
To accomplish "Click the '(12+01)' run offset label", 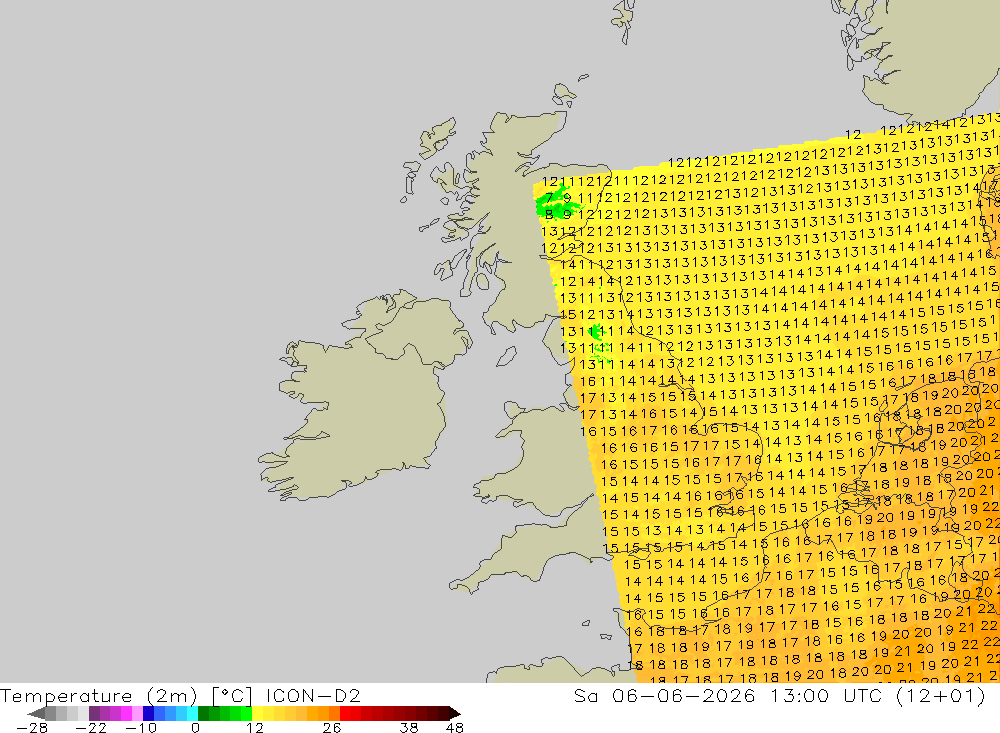I will 941,695.
